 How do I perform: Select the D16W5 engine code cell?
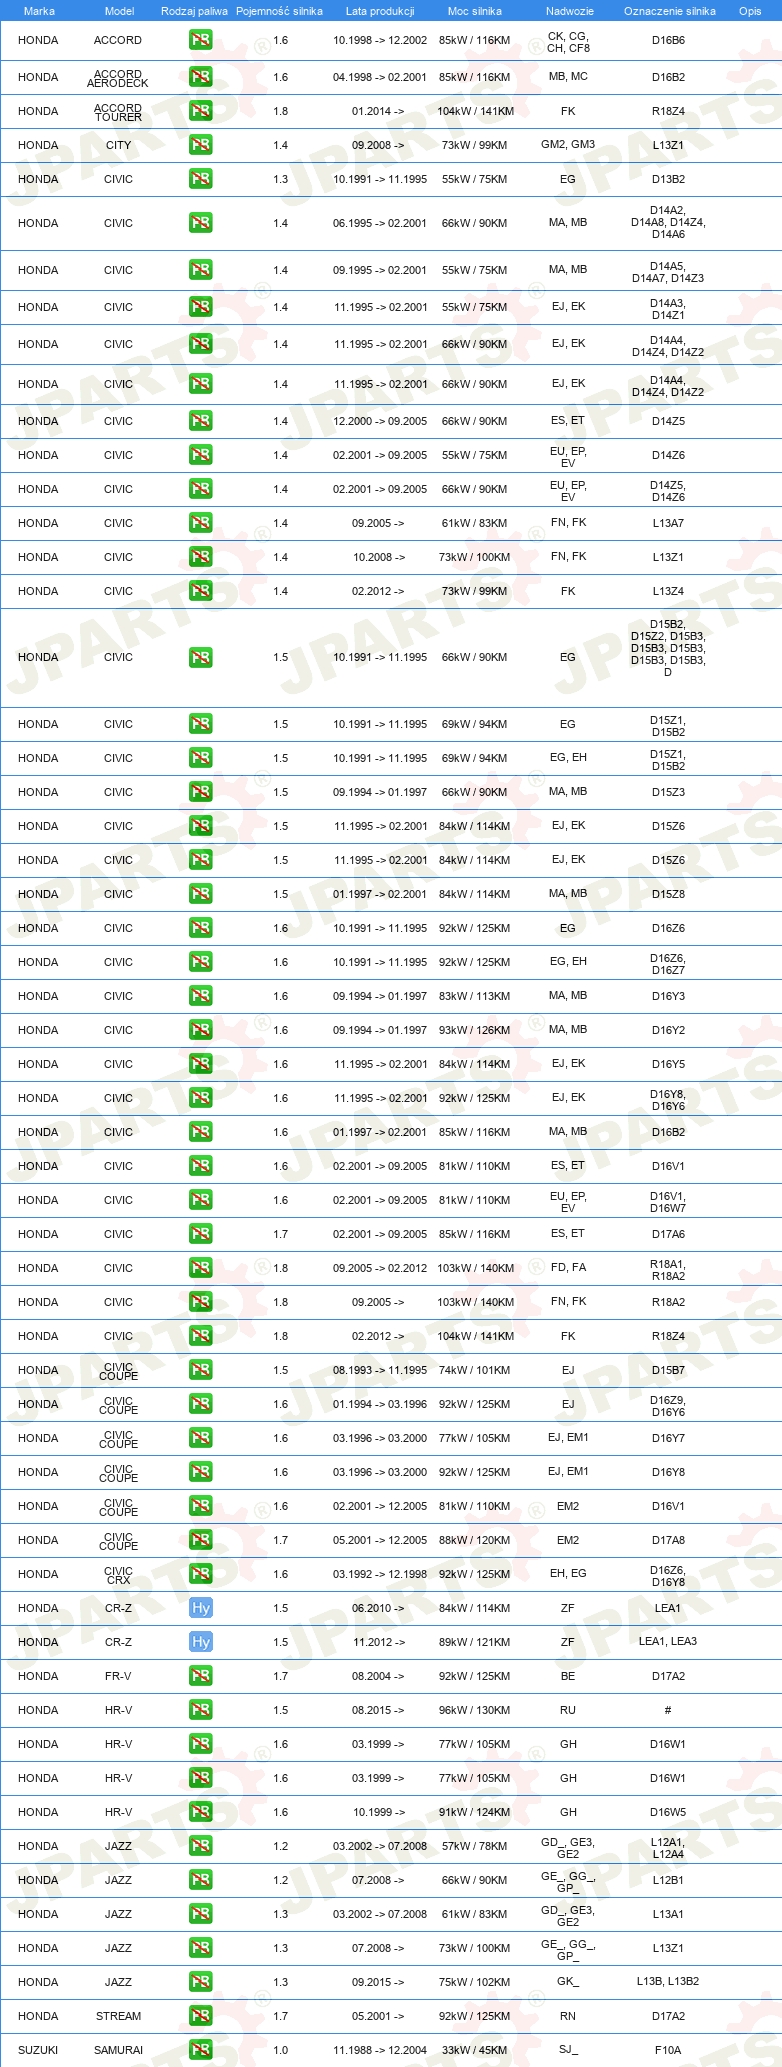point(668,1812)
